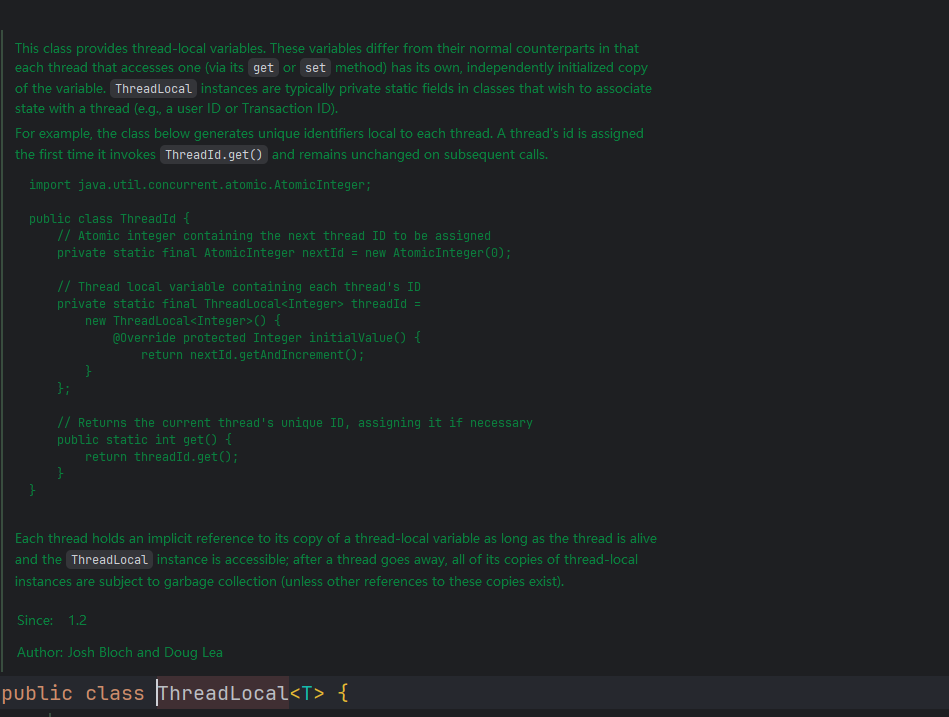The image size is (949, 717).
Task: Click the 'ThreadId.get()' inline code tag
Action: coord(213,155)
